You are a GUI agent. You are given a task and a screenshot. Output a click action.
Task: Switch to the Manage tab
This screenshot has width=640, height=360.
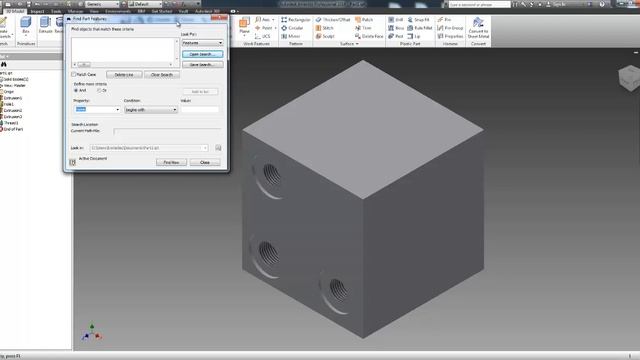[x=76, y=11]
